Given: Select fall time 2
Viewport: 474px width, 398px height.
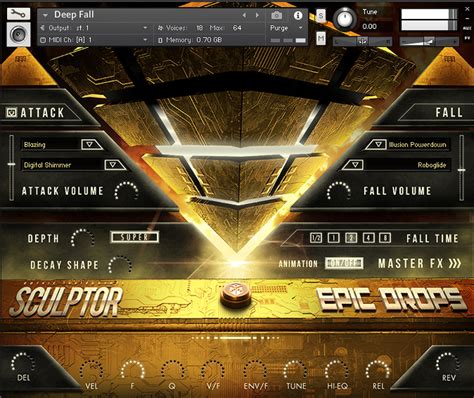Looking at the screenshot, I should [351, 238].
